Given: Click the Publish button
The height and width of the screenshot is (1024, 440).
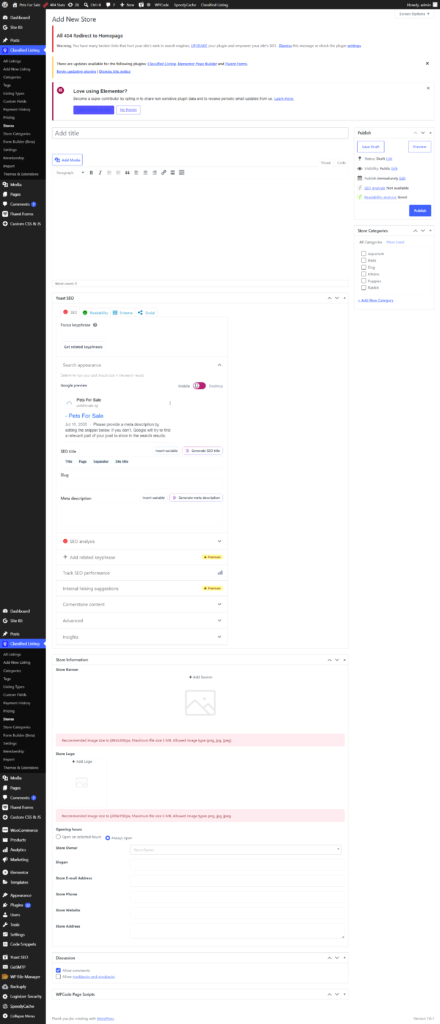Looking at the screenshot, I should [420, 210].
